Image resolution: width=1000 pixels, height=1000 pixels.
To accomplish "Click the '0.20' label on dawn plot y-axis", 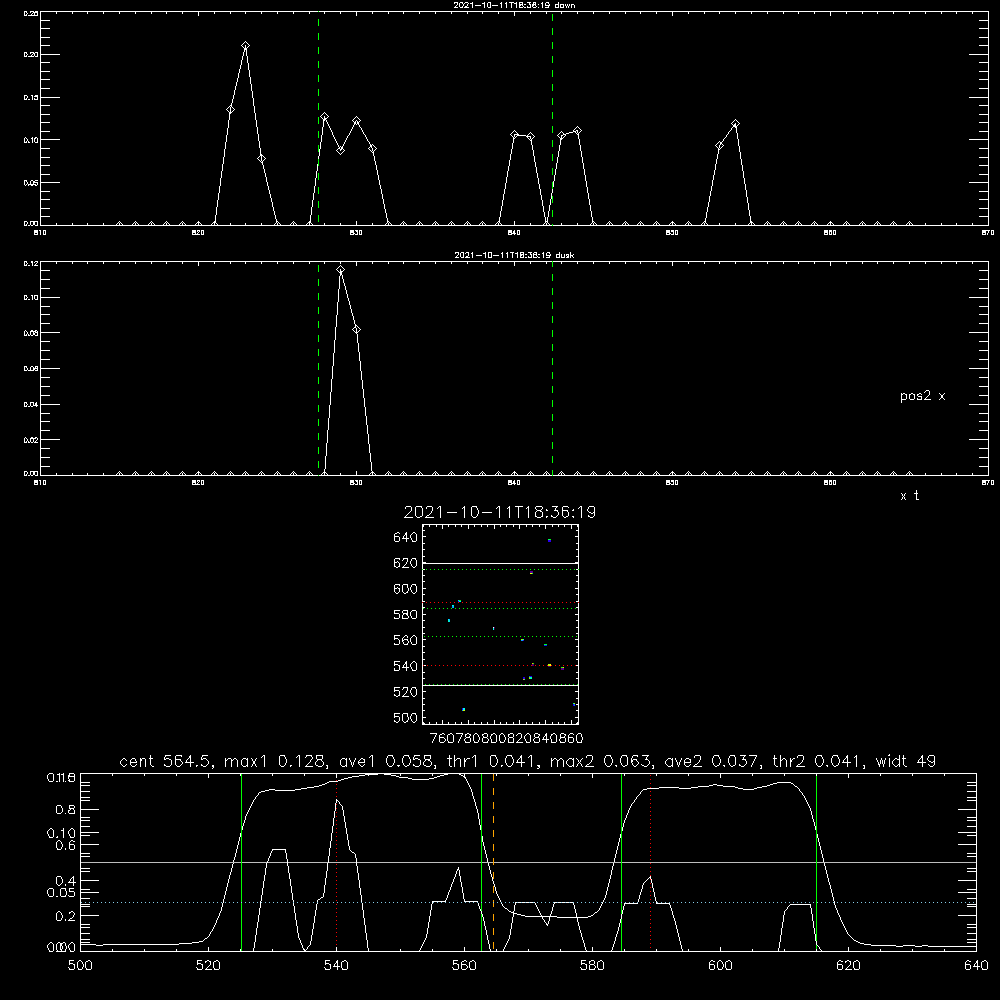I will (31, 55).
